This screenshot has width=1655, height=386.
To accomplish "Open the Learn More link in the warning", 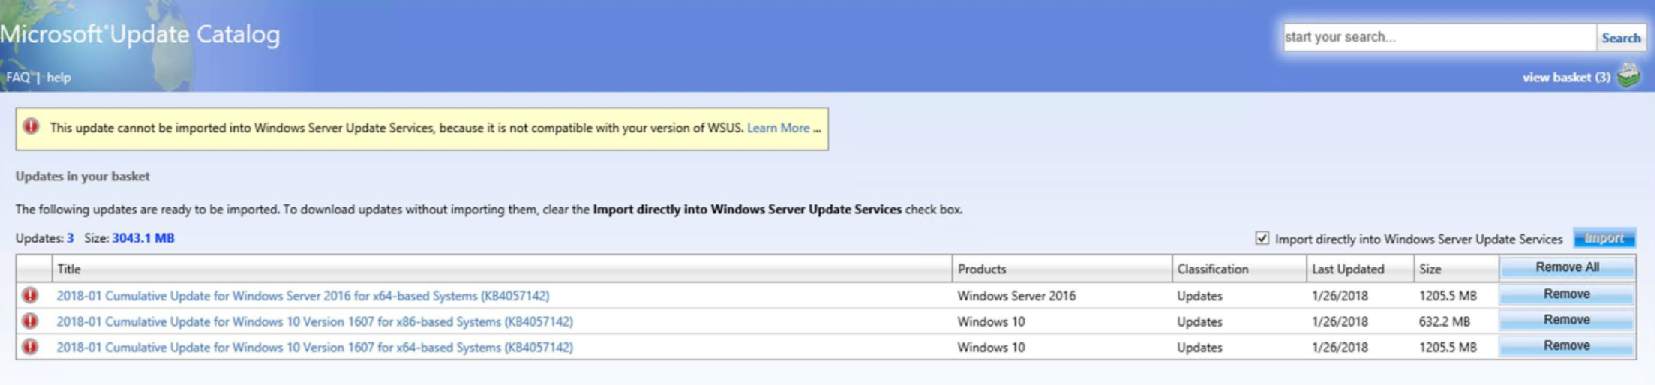I will coord(778,128).
